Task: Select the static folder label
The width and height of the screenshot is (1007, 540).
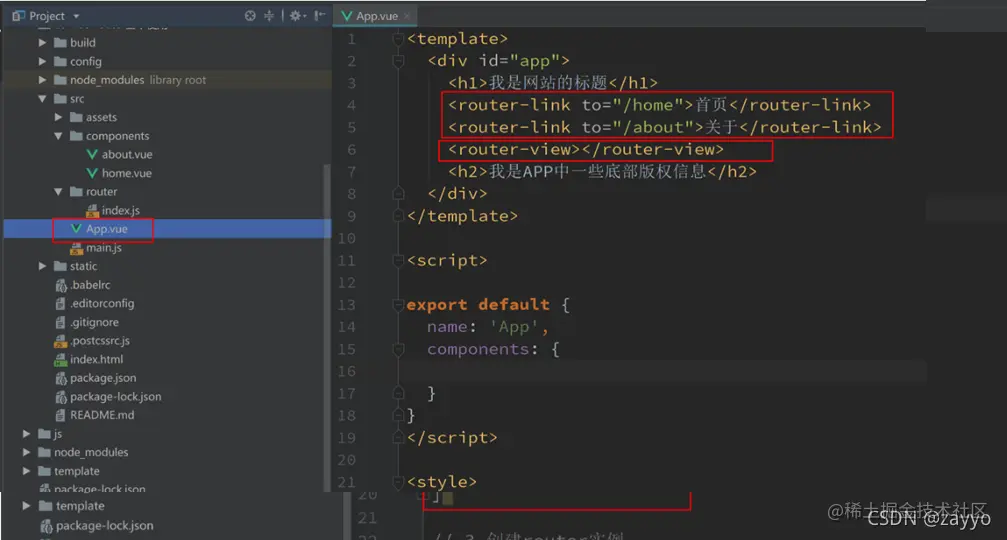Action: 83,266
